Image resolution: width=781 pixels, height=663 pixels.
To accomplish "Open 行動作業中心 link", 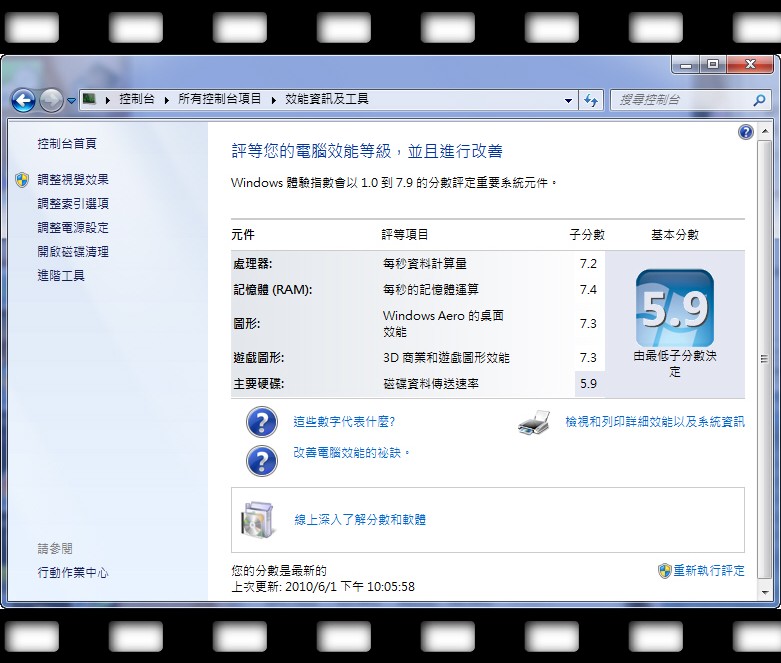I will point(73,573).
